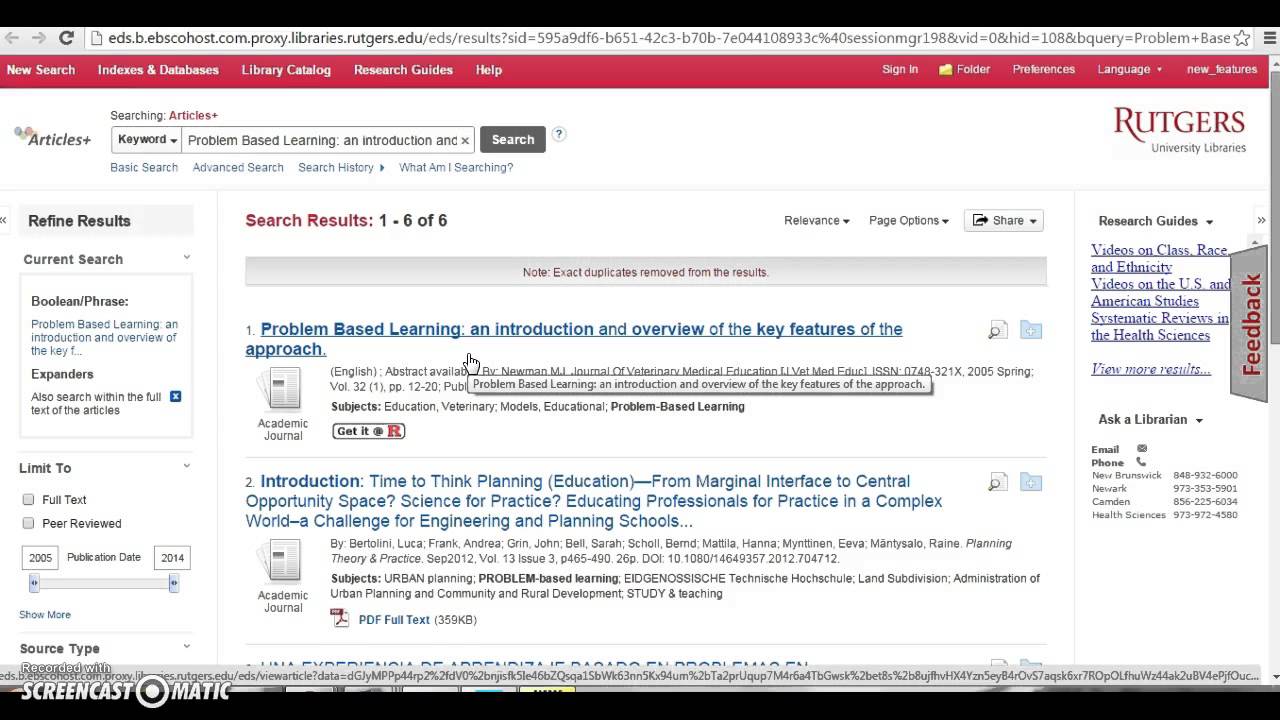Screen dimensions: 1280x720
Task: Open Preferences in top bar
Action: click(1044, 69)
